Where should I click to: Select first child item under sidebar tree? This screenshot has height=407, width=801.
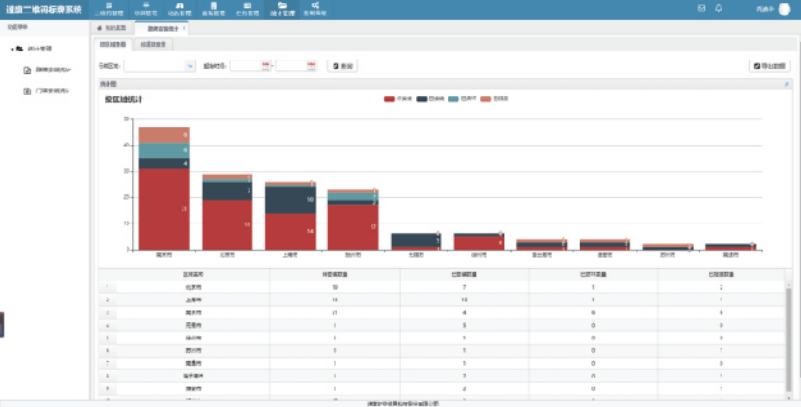[x=50, y=70]
